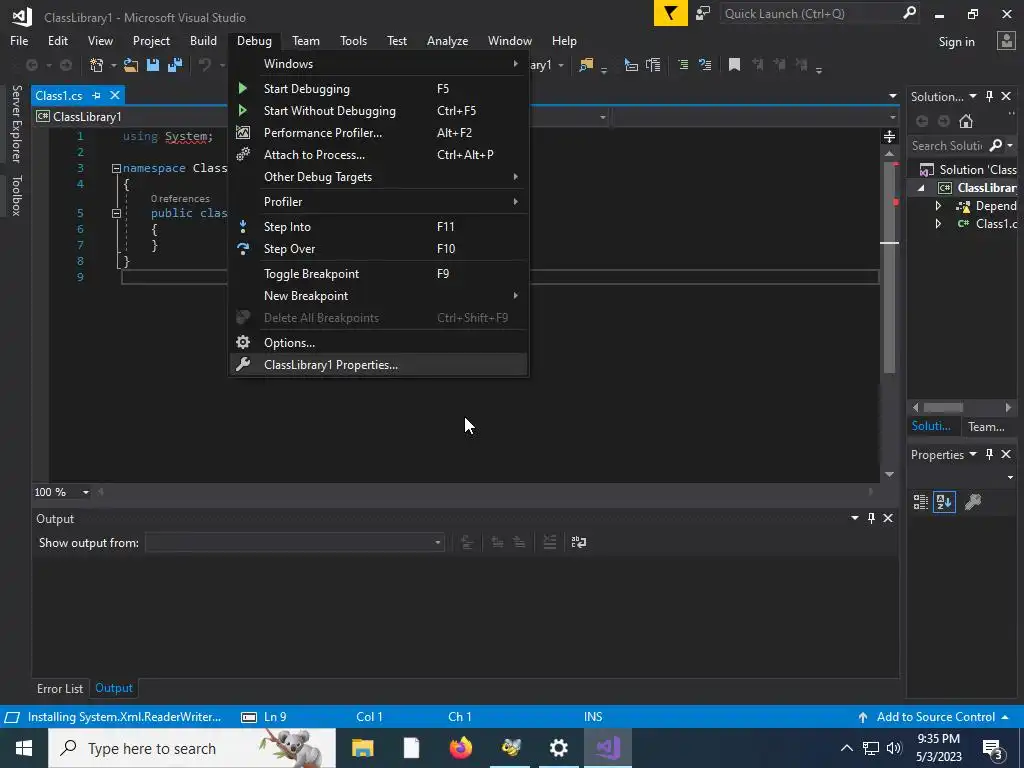Expand the Dependencies tree node
1024x768 pixels.
[938, 206]
